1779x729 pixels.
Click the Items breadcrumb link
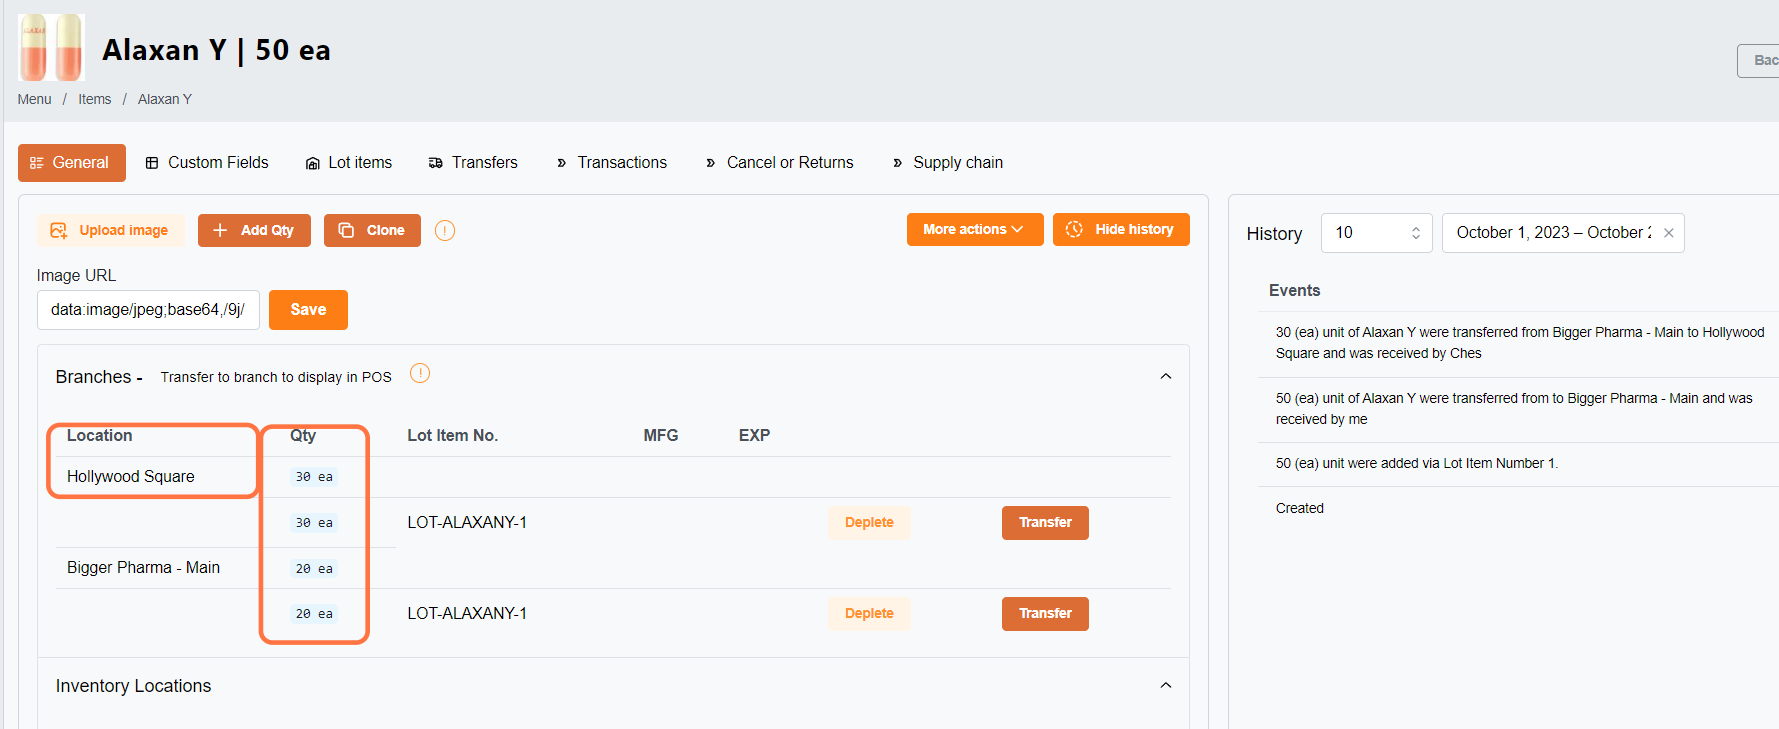tap(95, 99)
